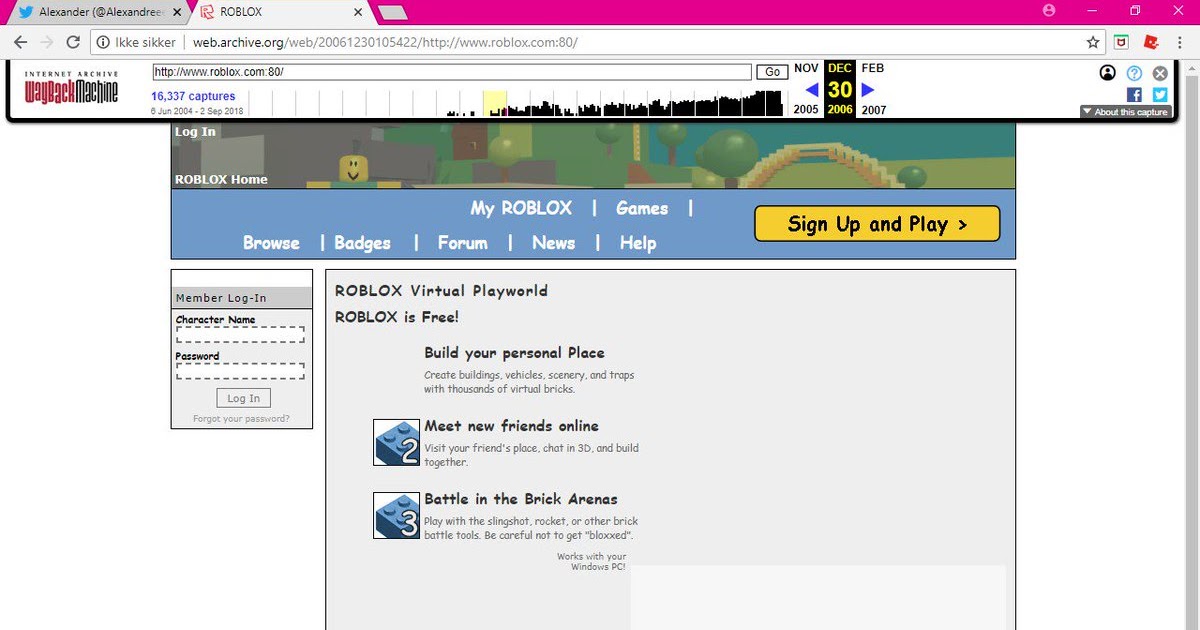Click the browser forward arrow

(x=47, y=42)
